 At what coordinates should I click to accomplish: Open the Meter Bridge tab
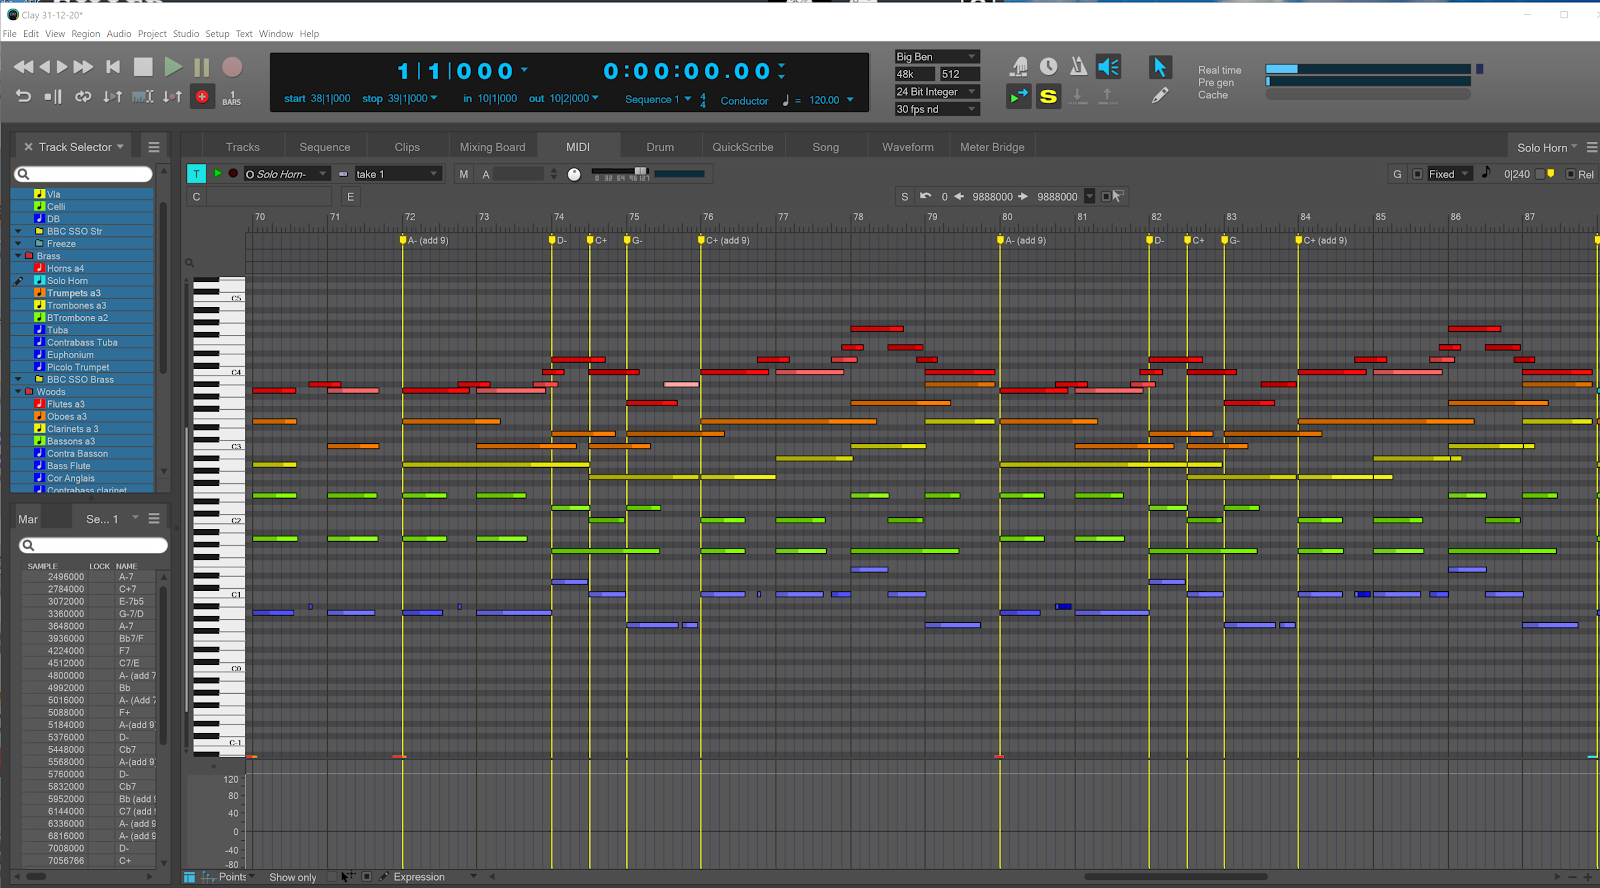[x=992, y=147]
